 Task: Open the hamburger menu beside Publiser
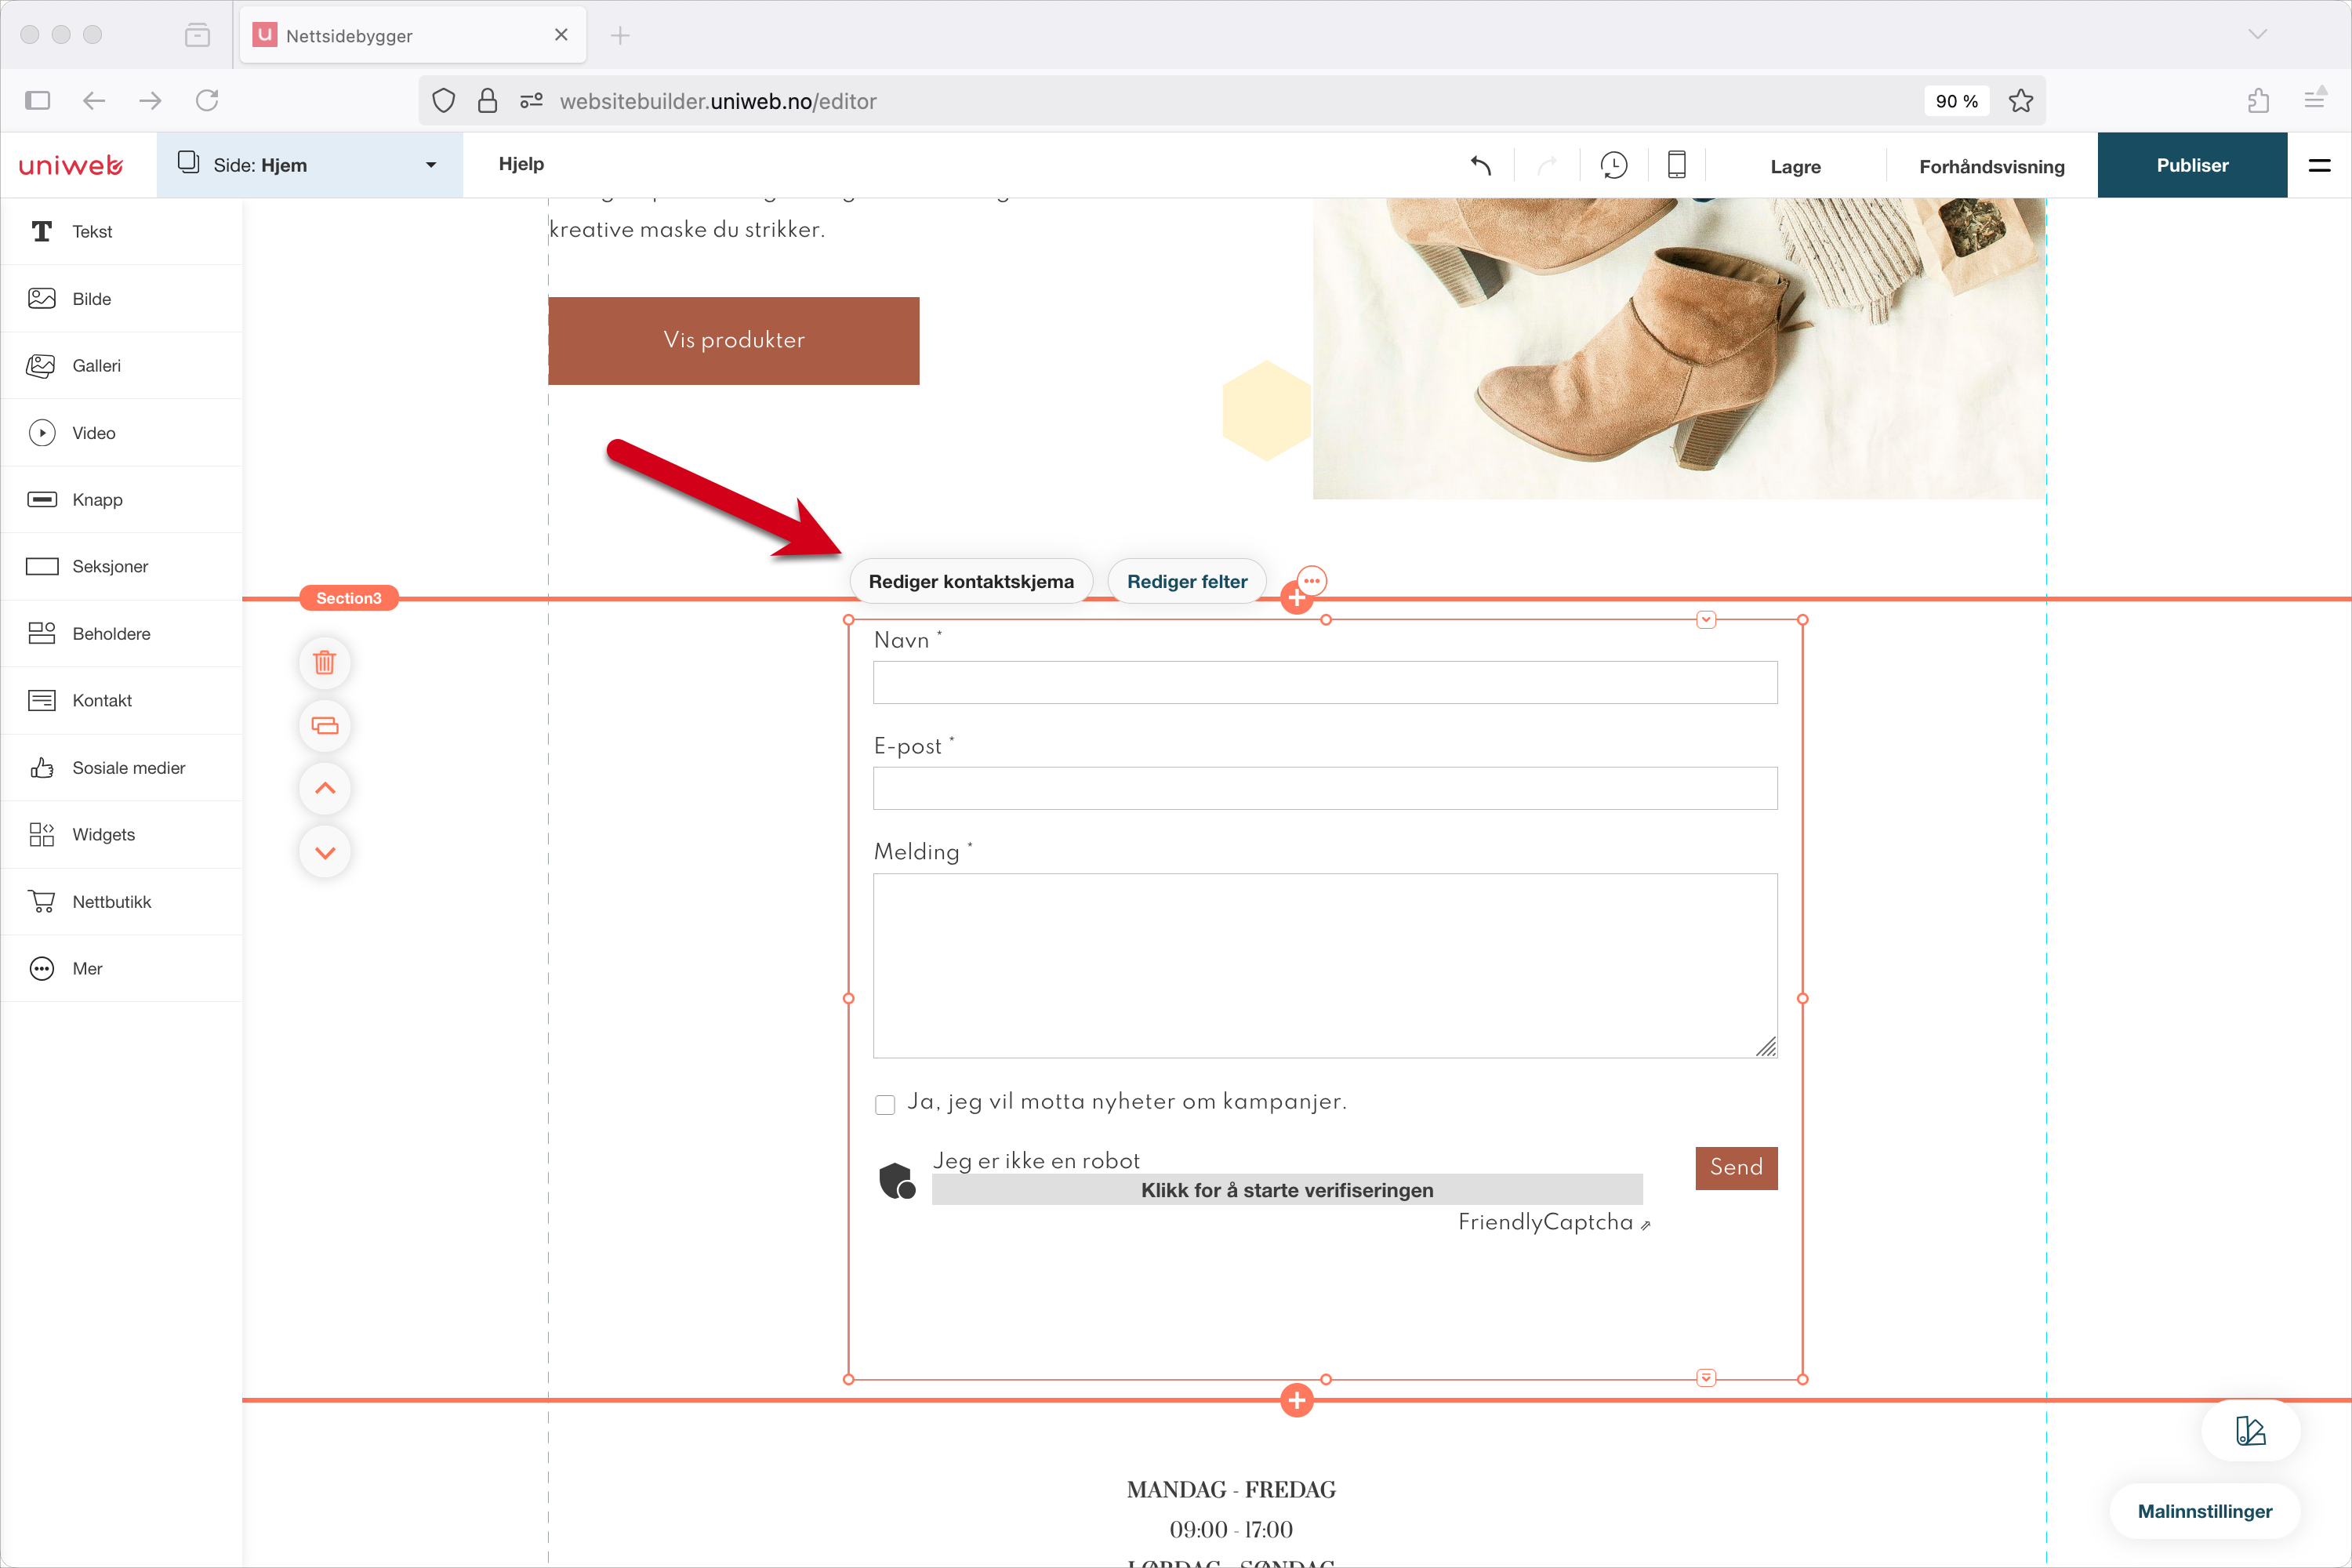[x=2319, y=165]
